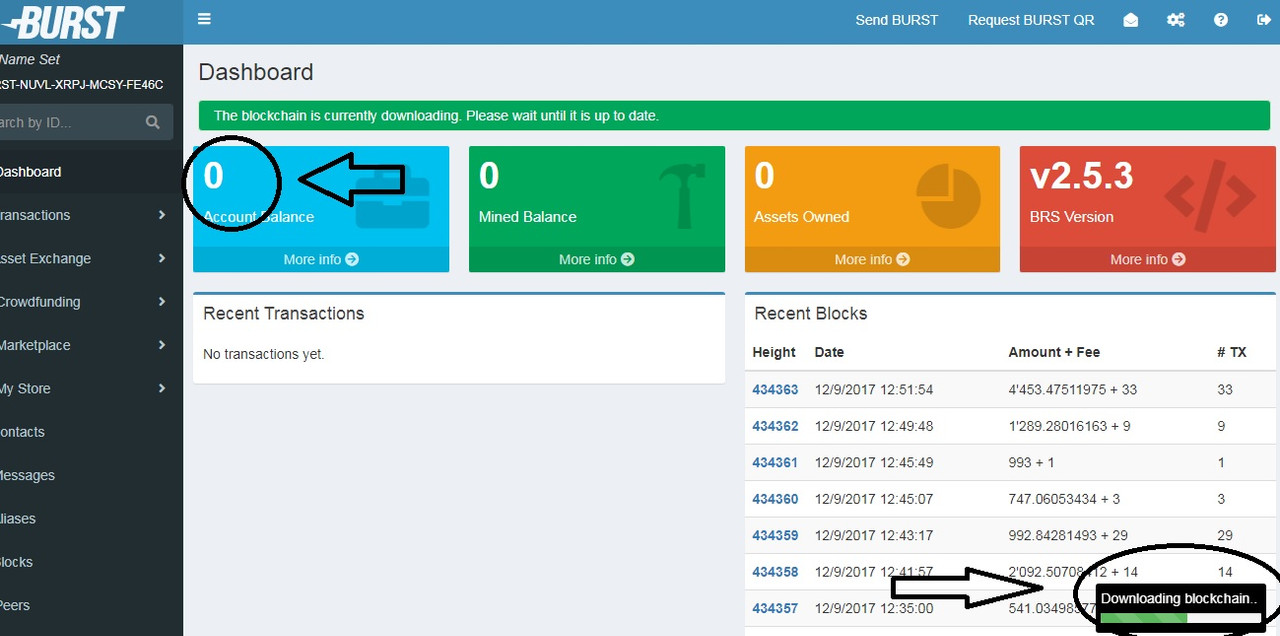
Task: Open More info on Assets Owned card
Action: click(x=872, y=259)
